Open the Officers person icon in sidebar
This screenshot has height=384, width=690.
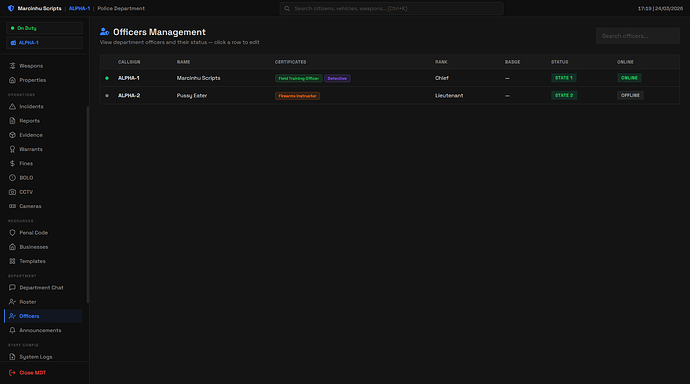12,316
